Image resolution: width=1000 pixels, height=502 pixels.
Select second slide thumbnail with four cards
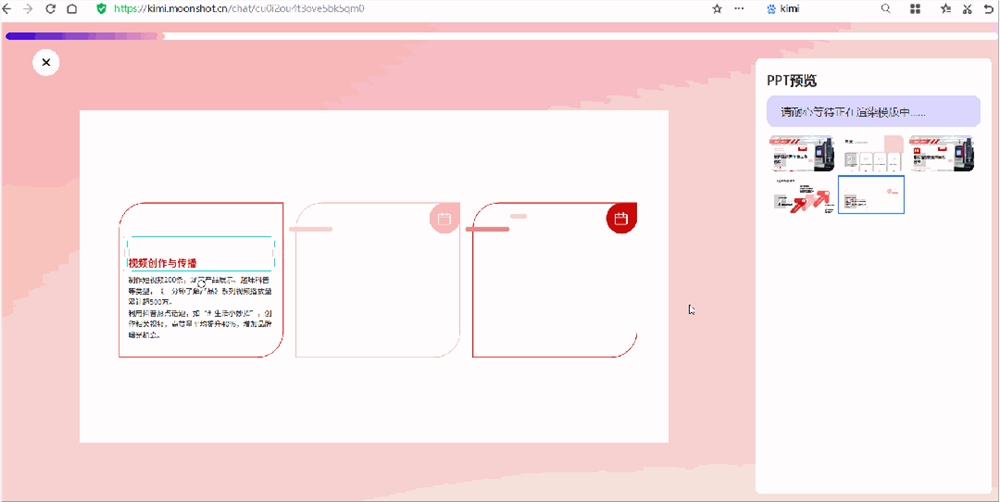click(871, 153)
